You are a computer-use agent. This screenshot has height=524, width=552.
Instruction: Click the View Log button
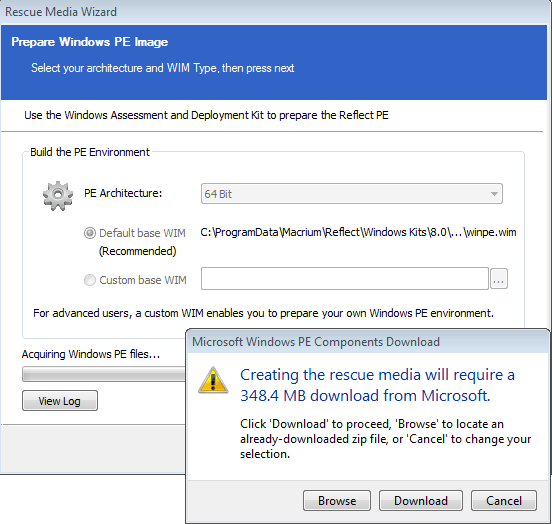click(60, 401)
